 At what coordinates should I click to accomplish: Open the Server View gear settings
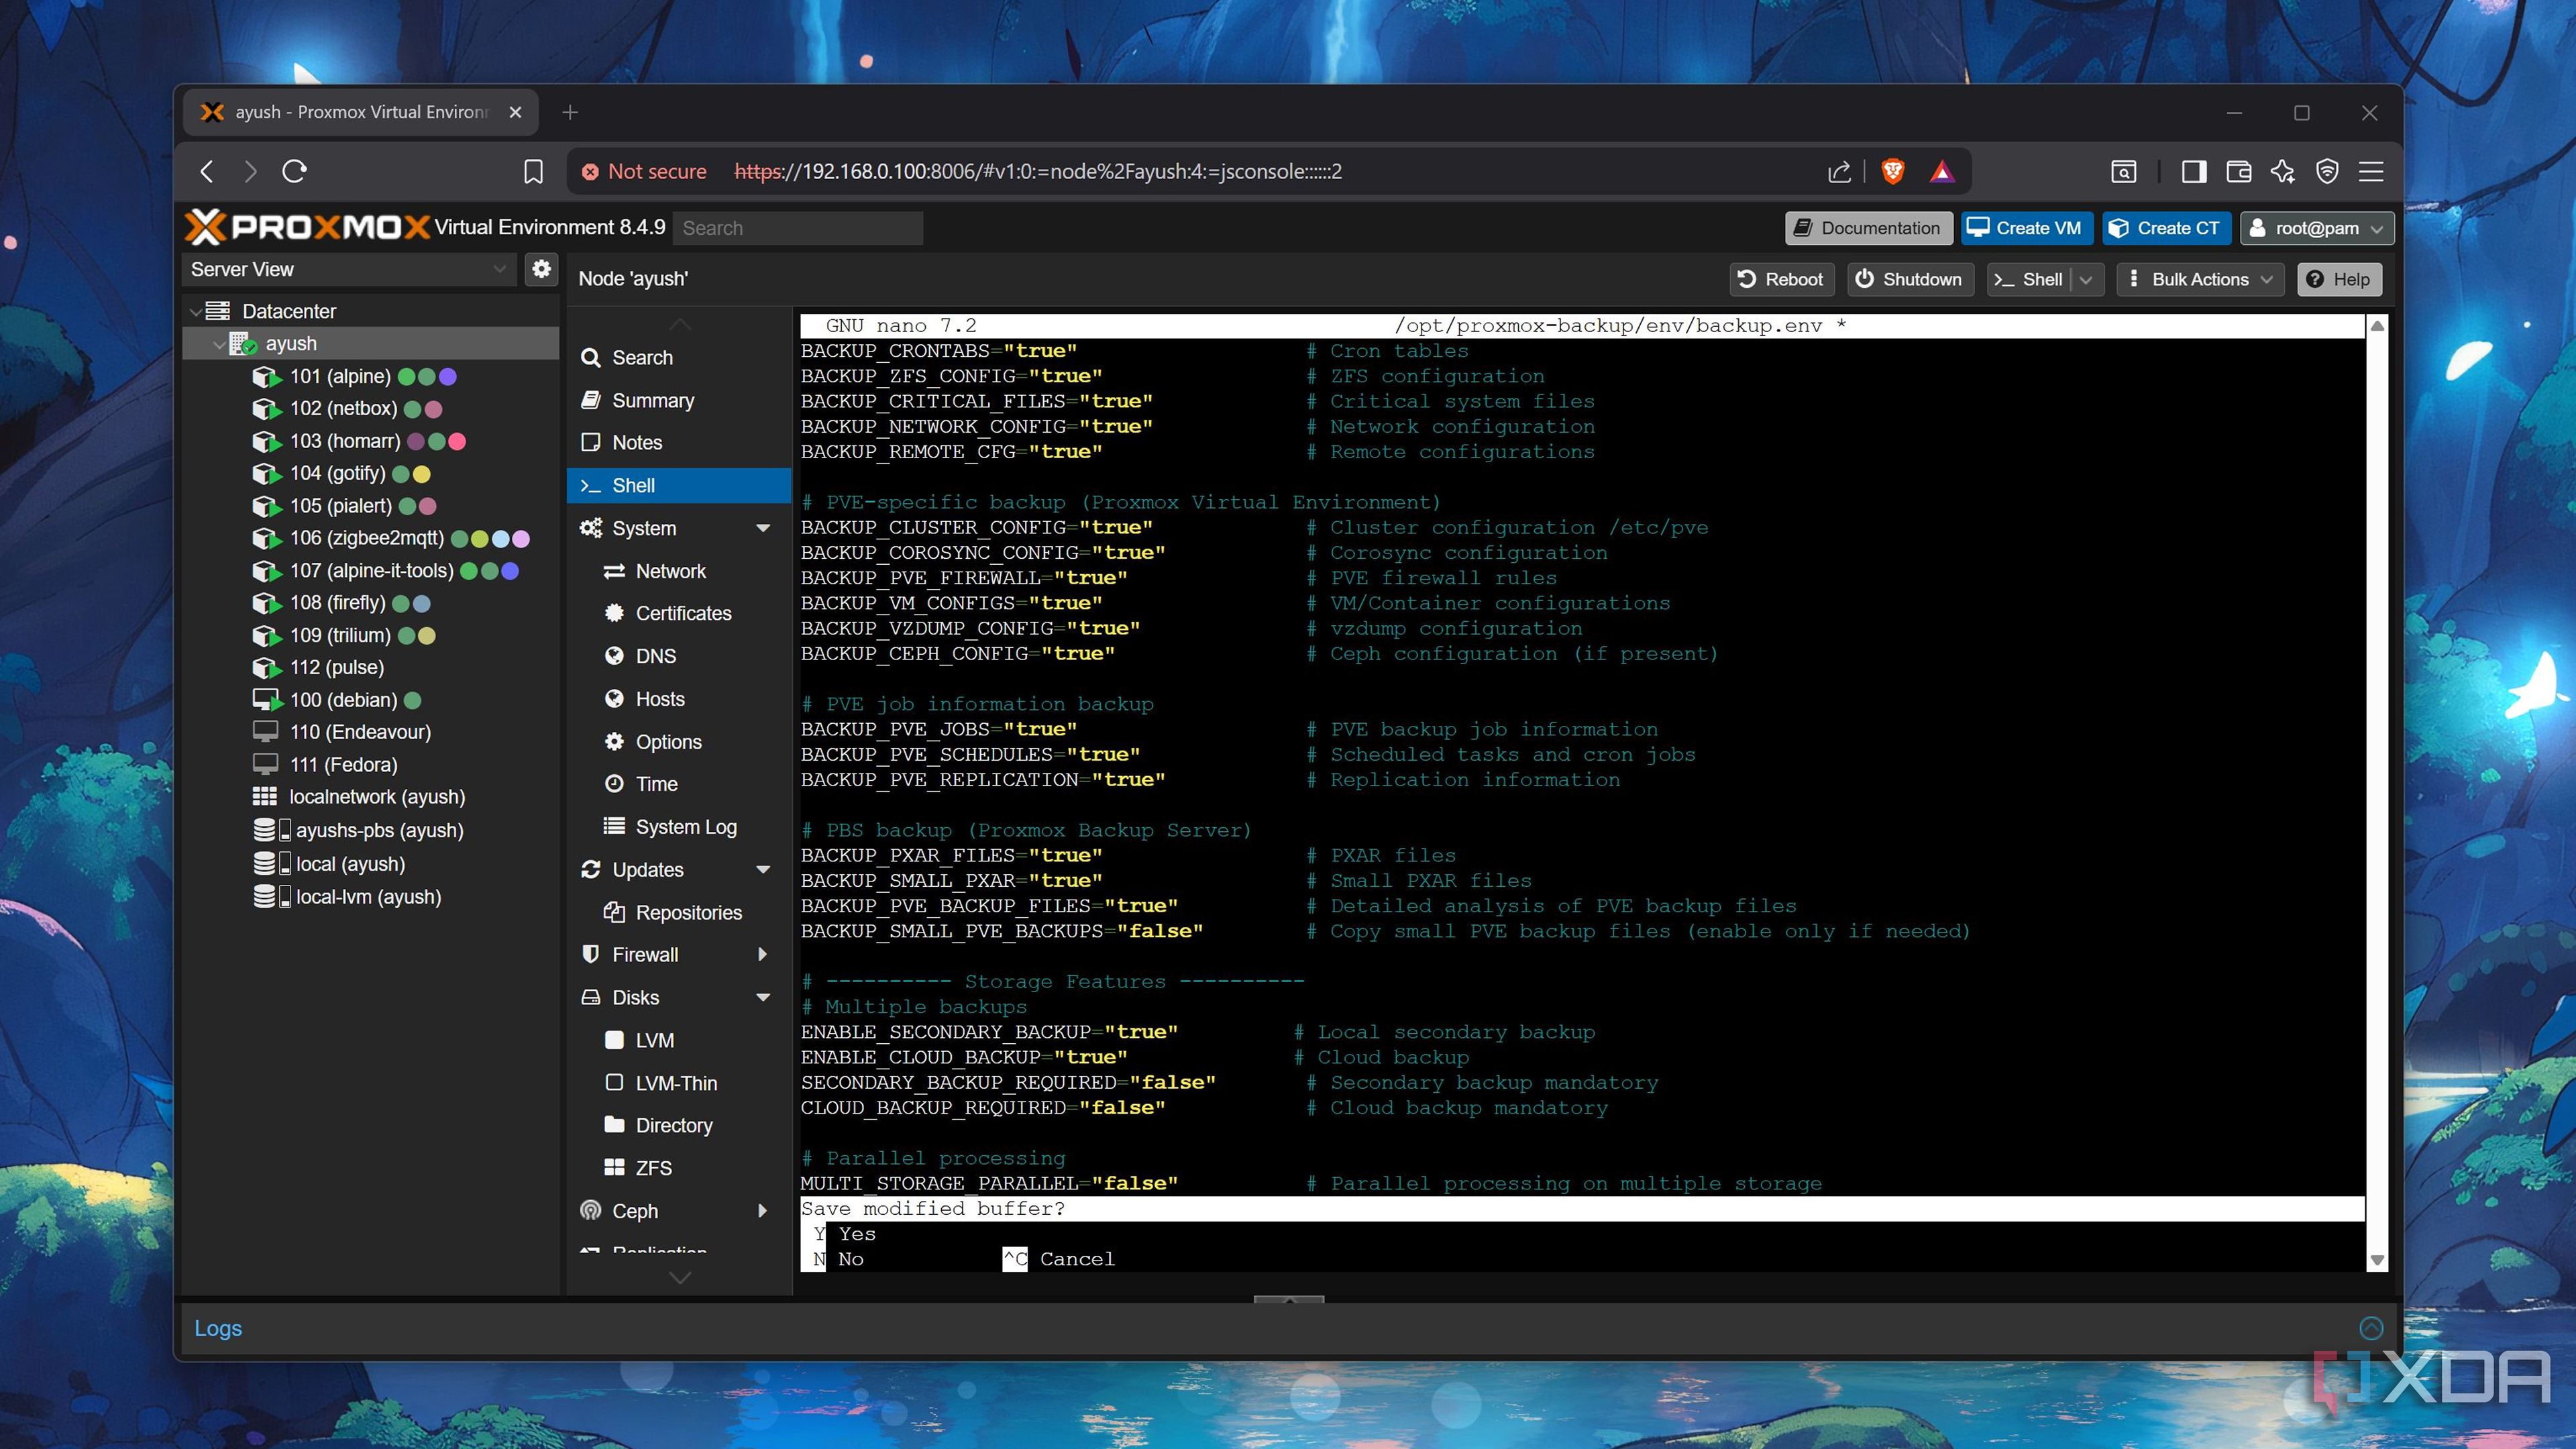(541, 268)
